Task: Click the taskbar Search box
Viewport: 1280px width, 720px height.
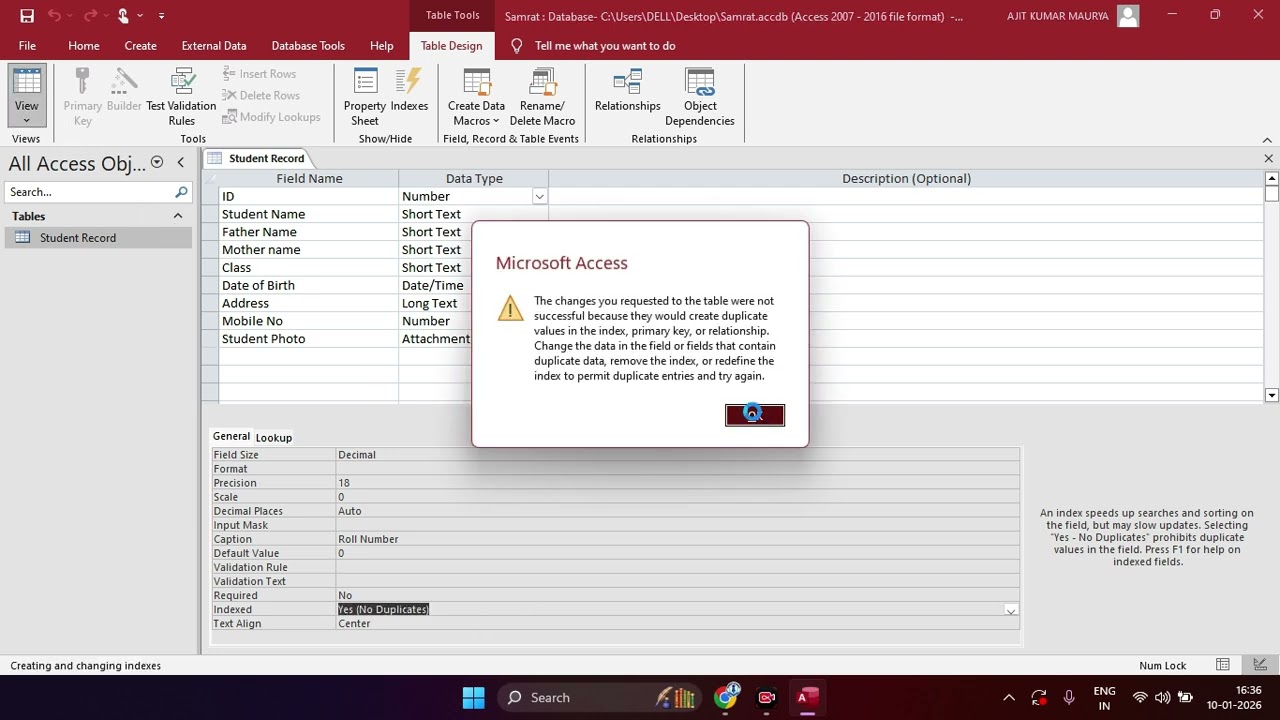Action: [x=601, y=697]
